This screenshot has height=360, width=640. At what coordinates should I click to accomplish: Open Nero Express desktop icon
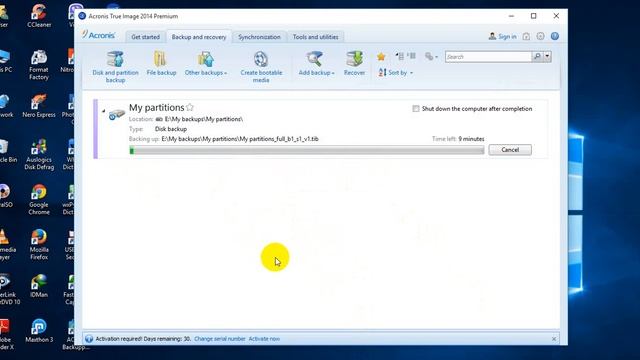pos(39,106)
